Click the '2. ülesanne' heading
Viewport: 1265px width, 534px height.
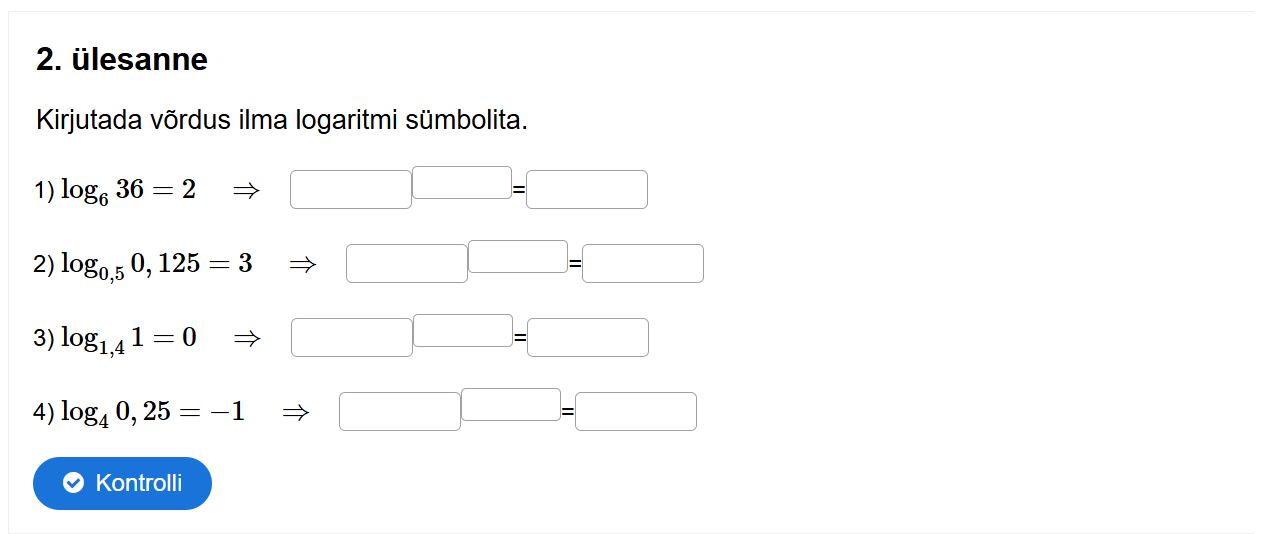coord(122,60)
